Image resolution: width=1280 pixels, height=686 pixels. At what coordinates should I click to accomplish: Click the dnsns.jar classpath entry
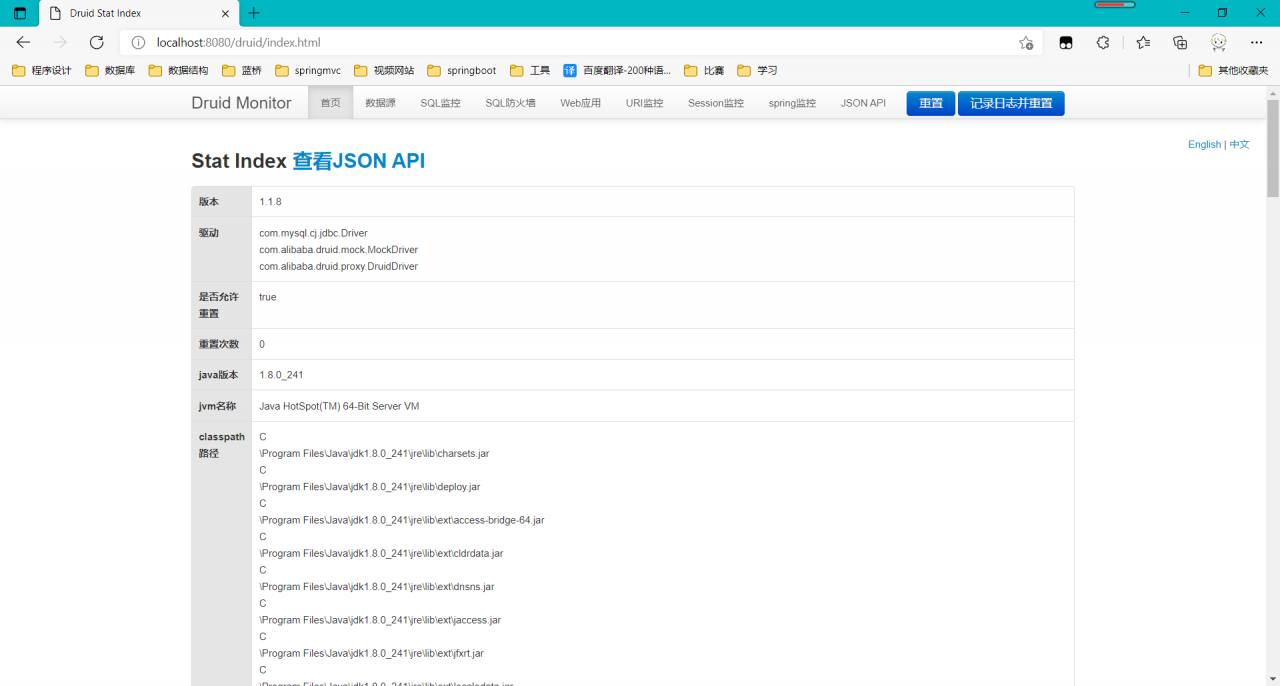[377, 587]
